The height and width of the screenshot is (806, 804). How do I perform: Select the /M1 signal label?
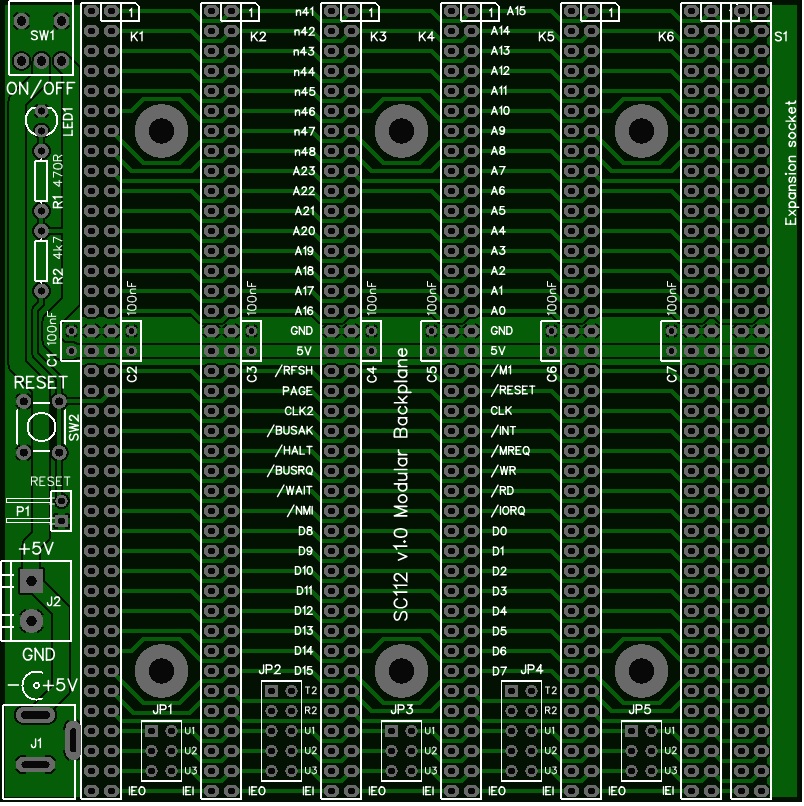tap(501, 370)
